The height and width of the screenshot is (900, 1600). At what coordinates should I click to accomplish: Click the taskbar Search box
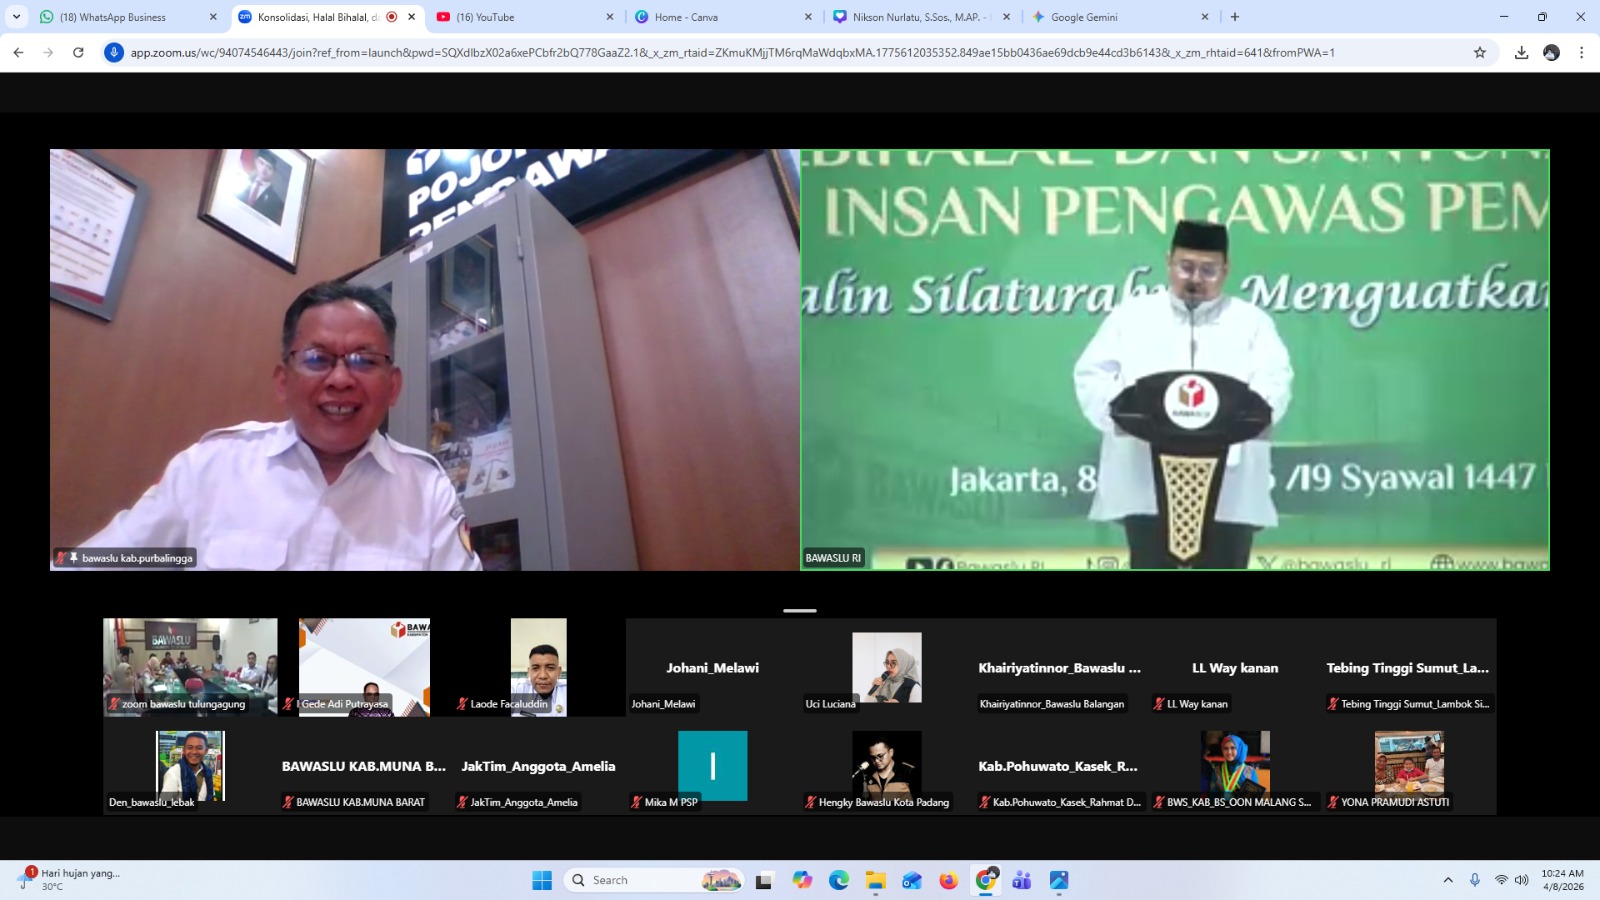click(654, 880)
